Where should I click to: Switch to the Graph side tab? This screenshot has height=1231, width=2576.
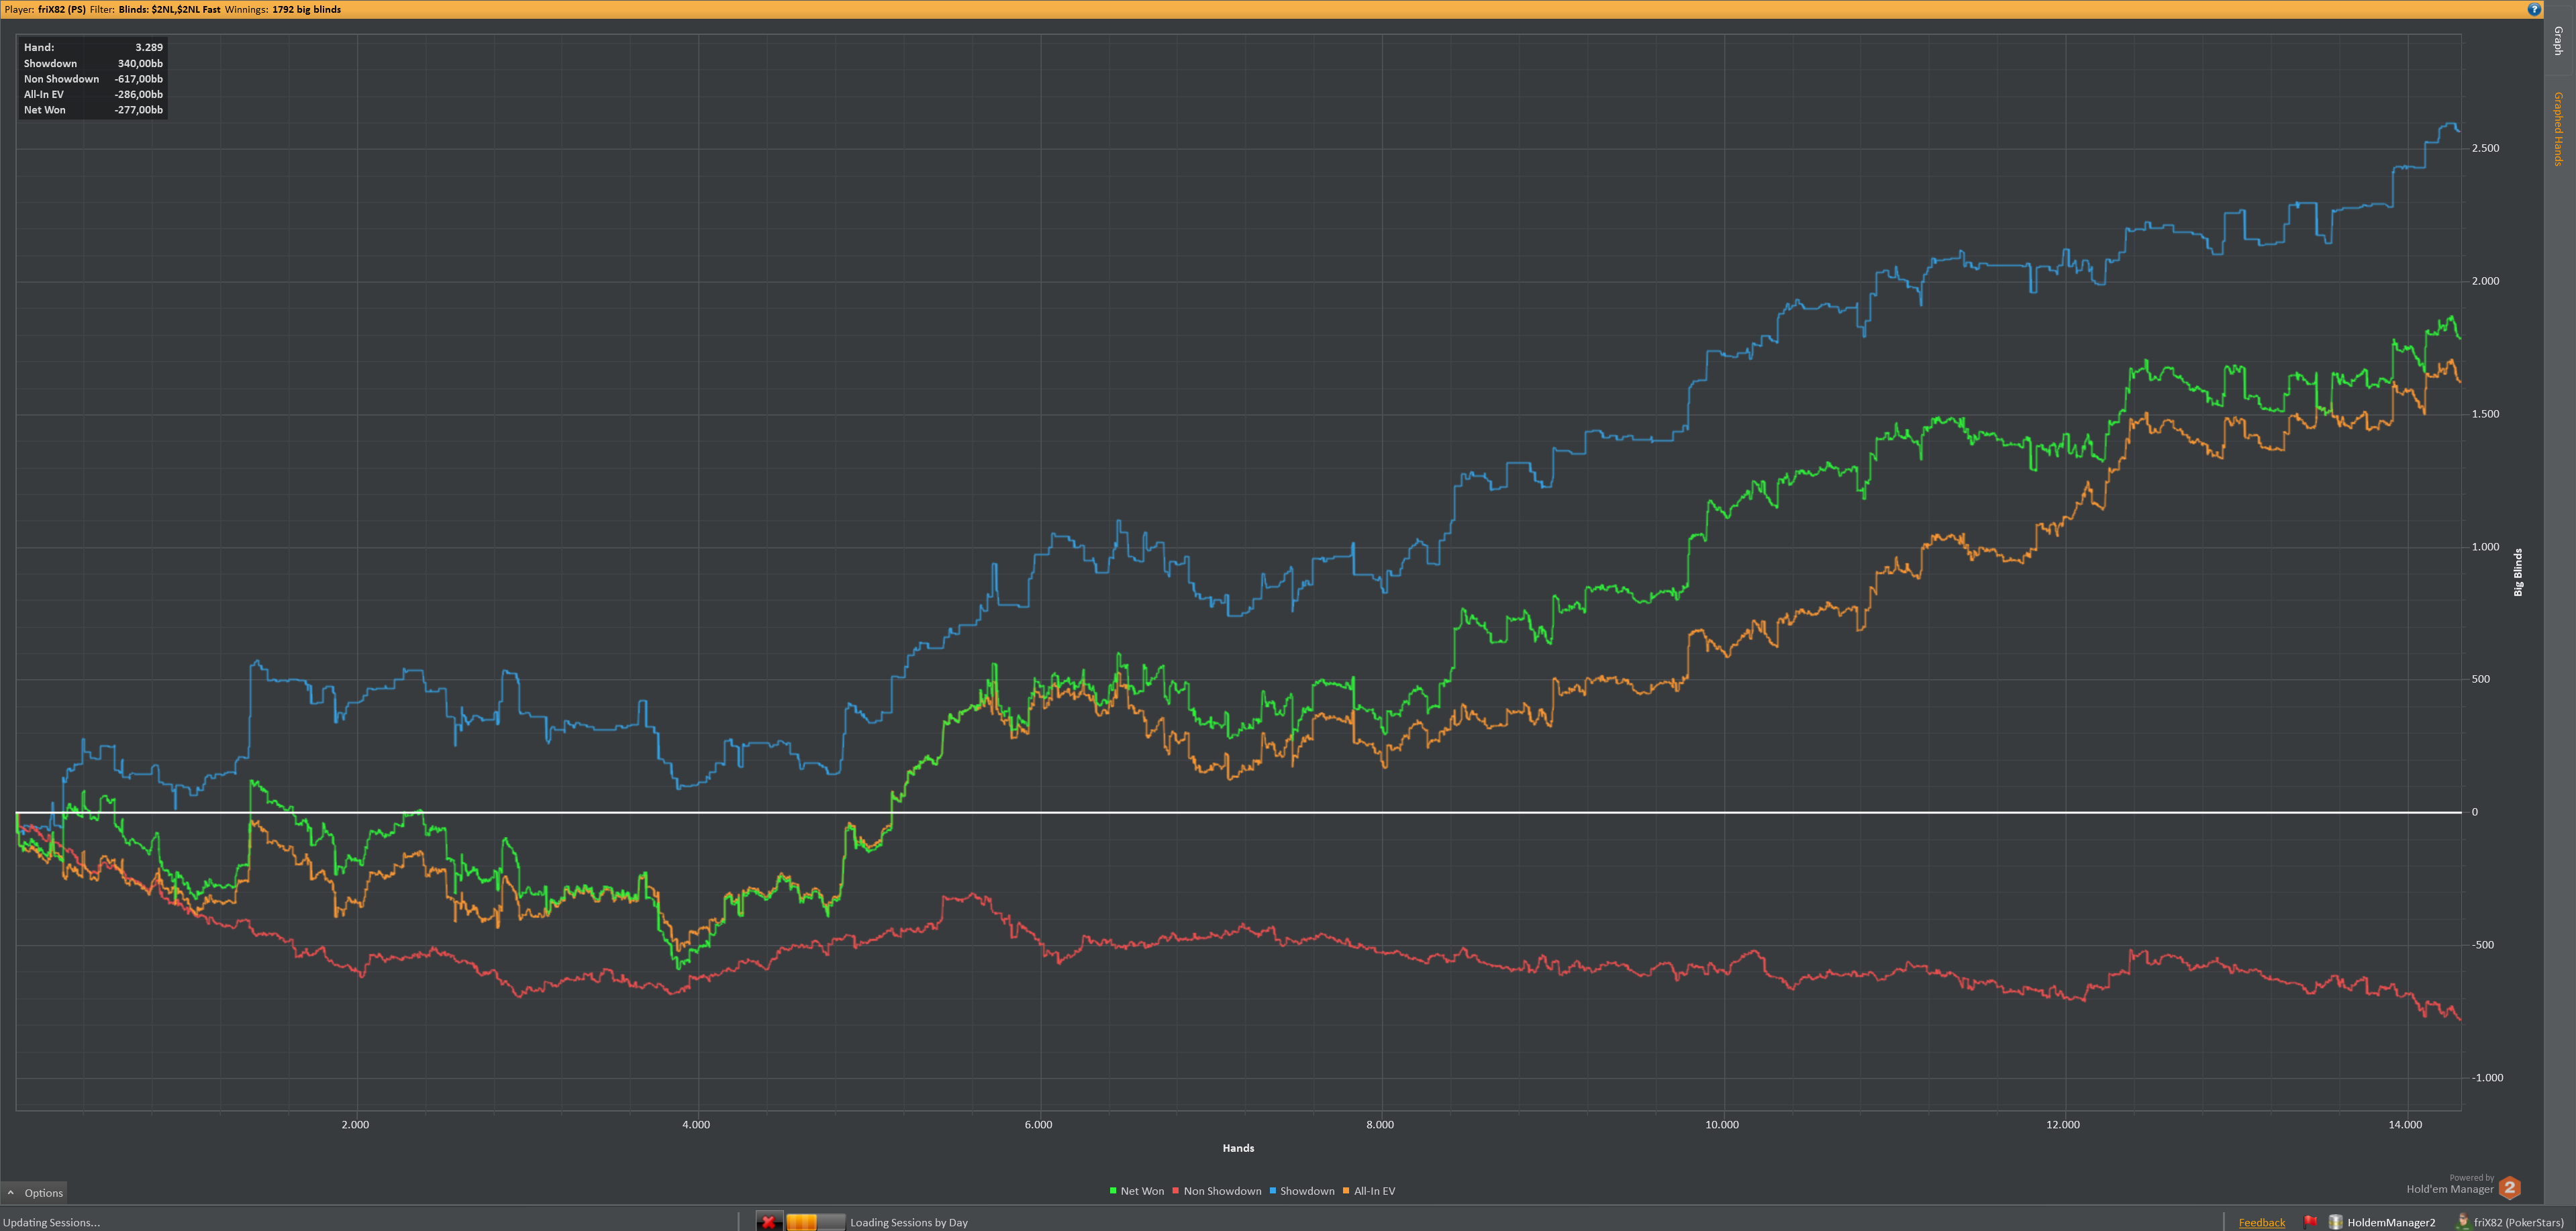[x=2559, y=41]
